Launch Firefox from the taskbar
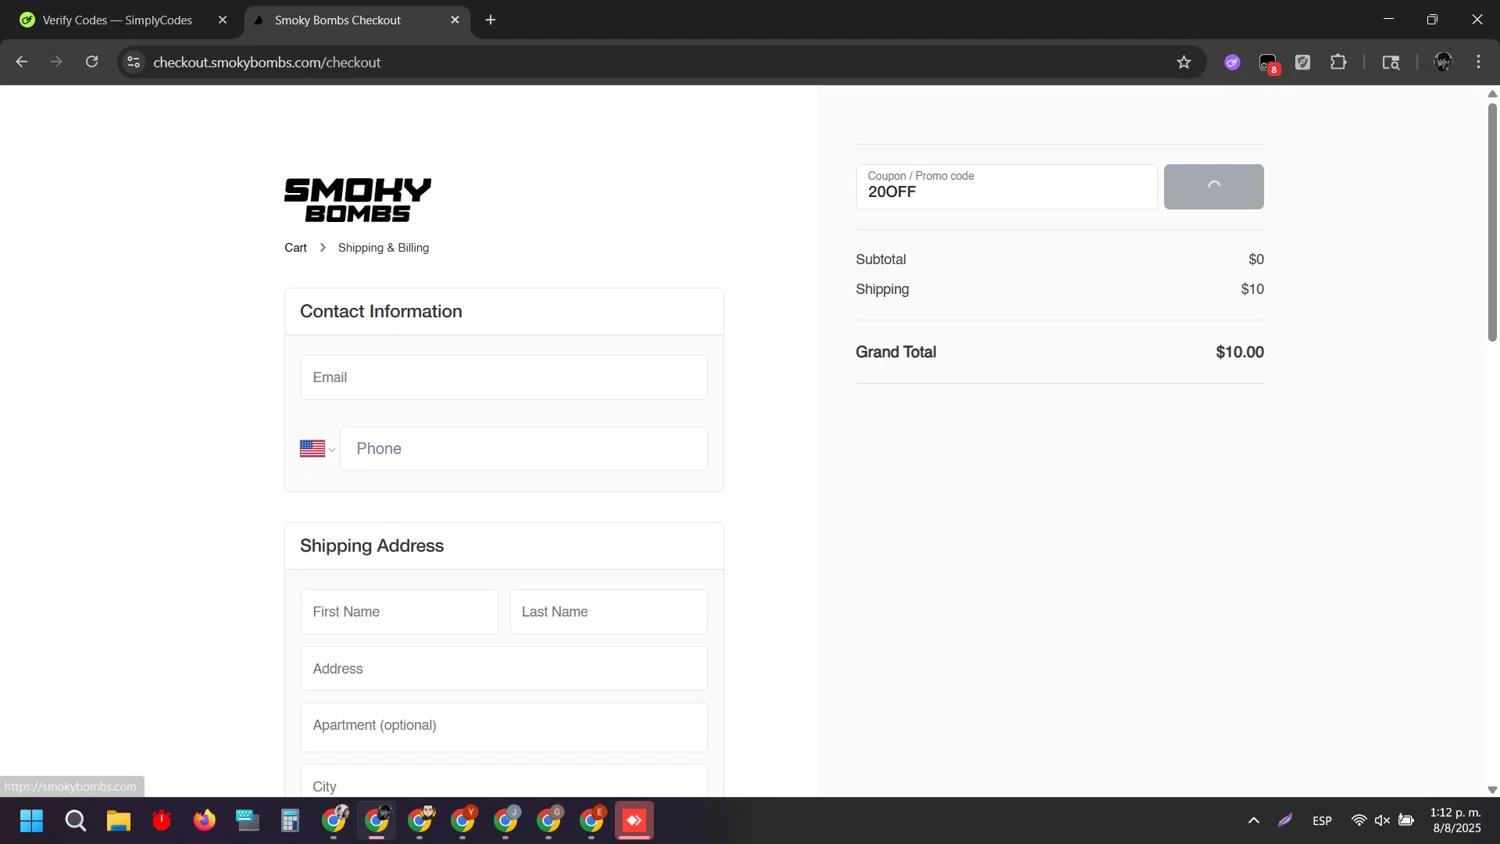The width and height of the screenshot is (1500, 844). point(205,821)
